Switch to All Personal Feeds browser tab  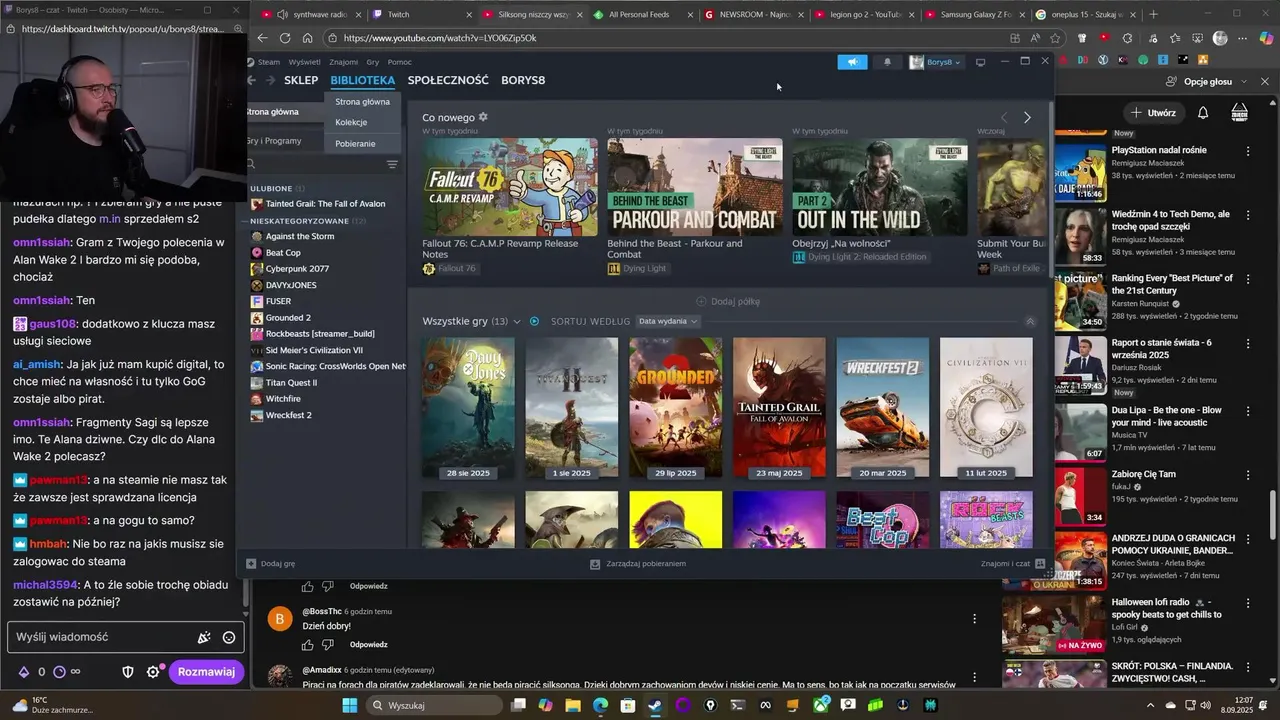click(x=640, y=15)
